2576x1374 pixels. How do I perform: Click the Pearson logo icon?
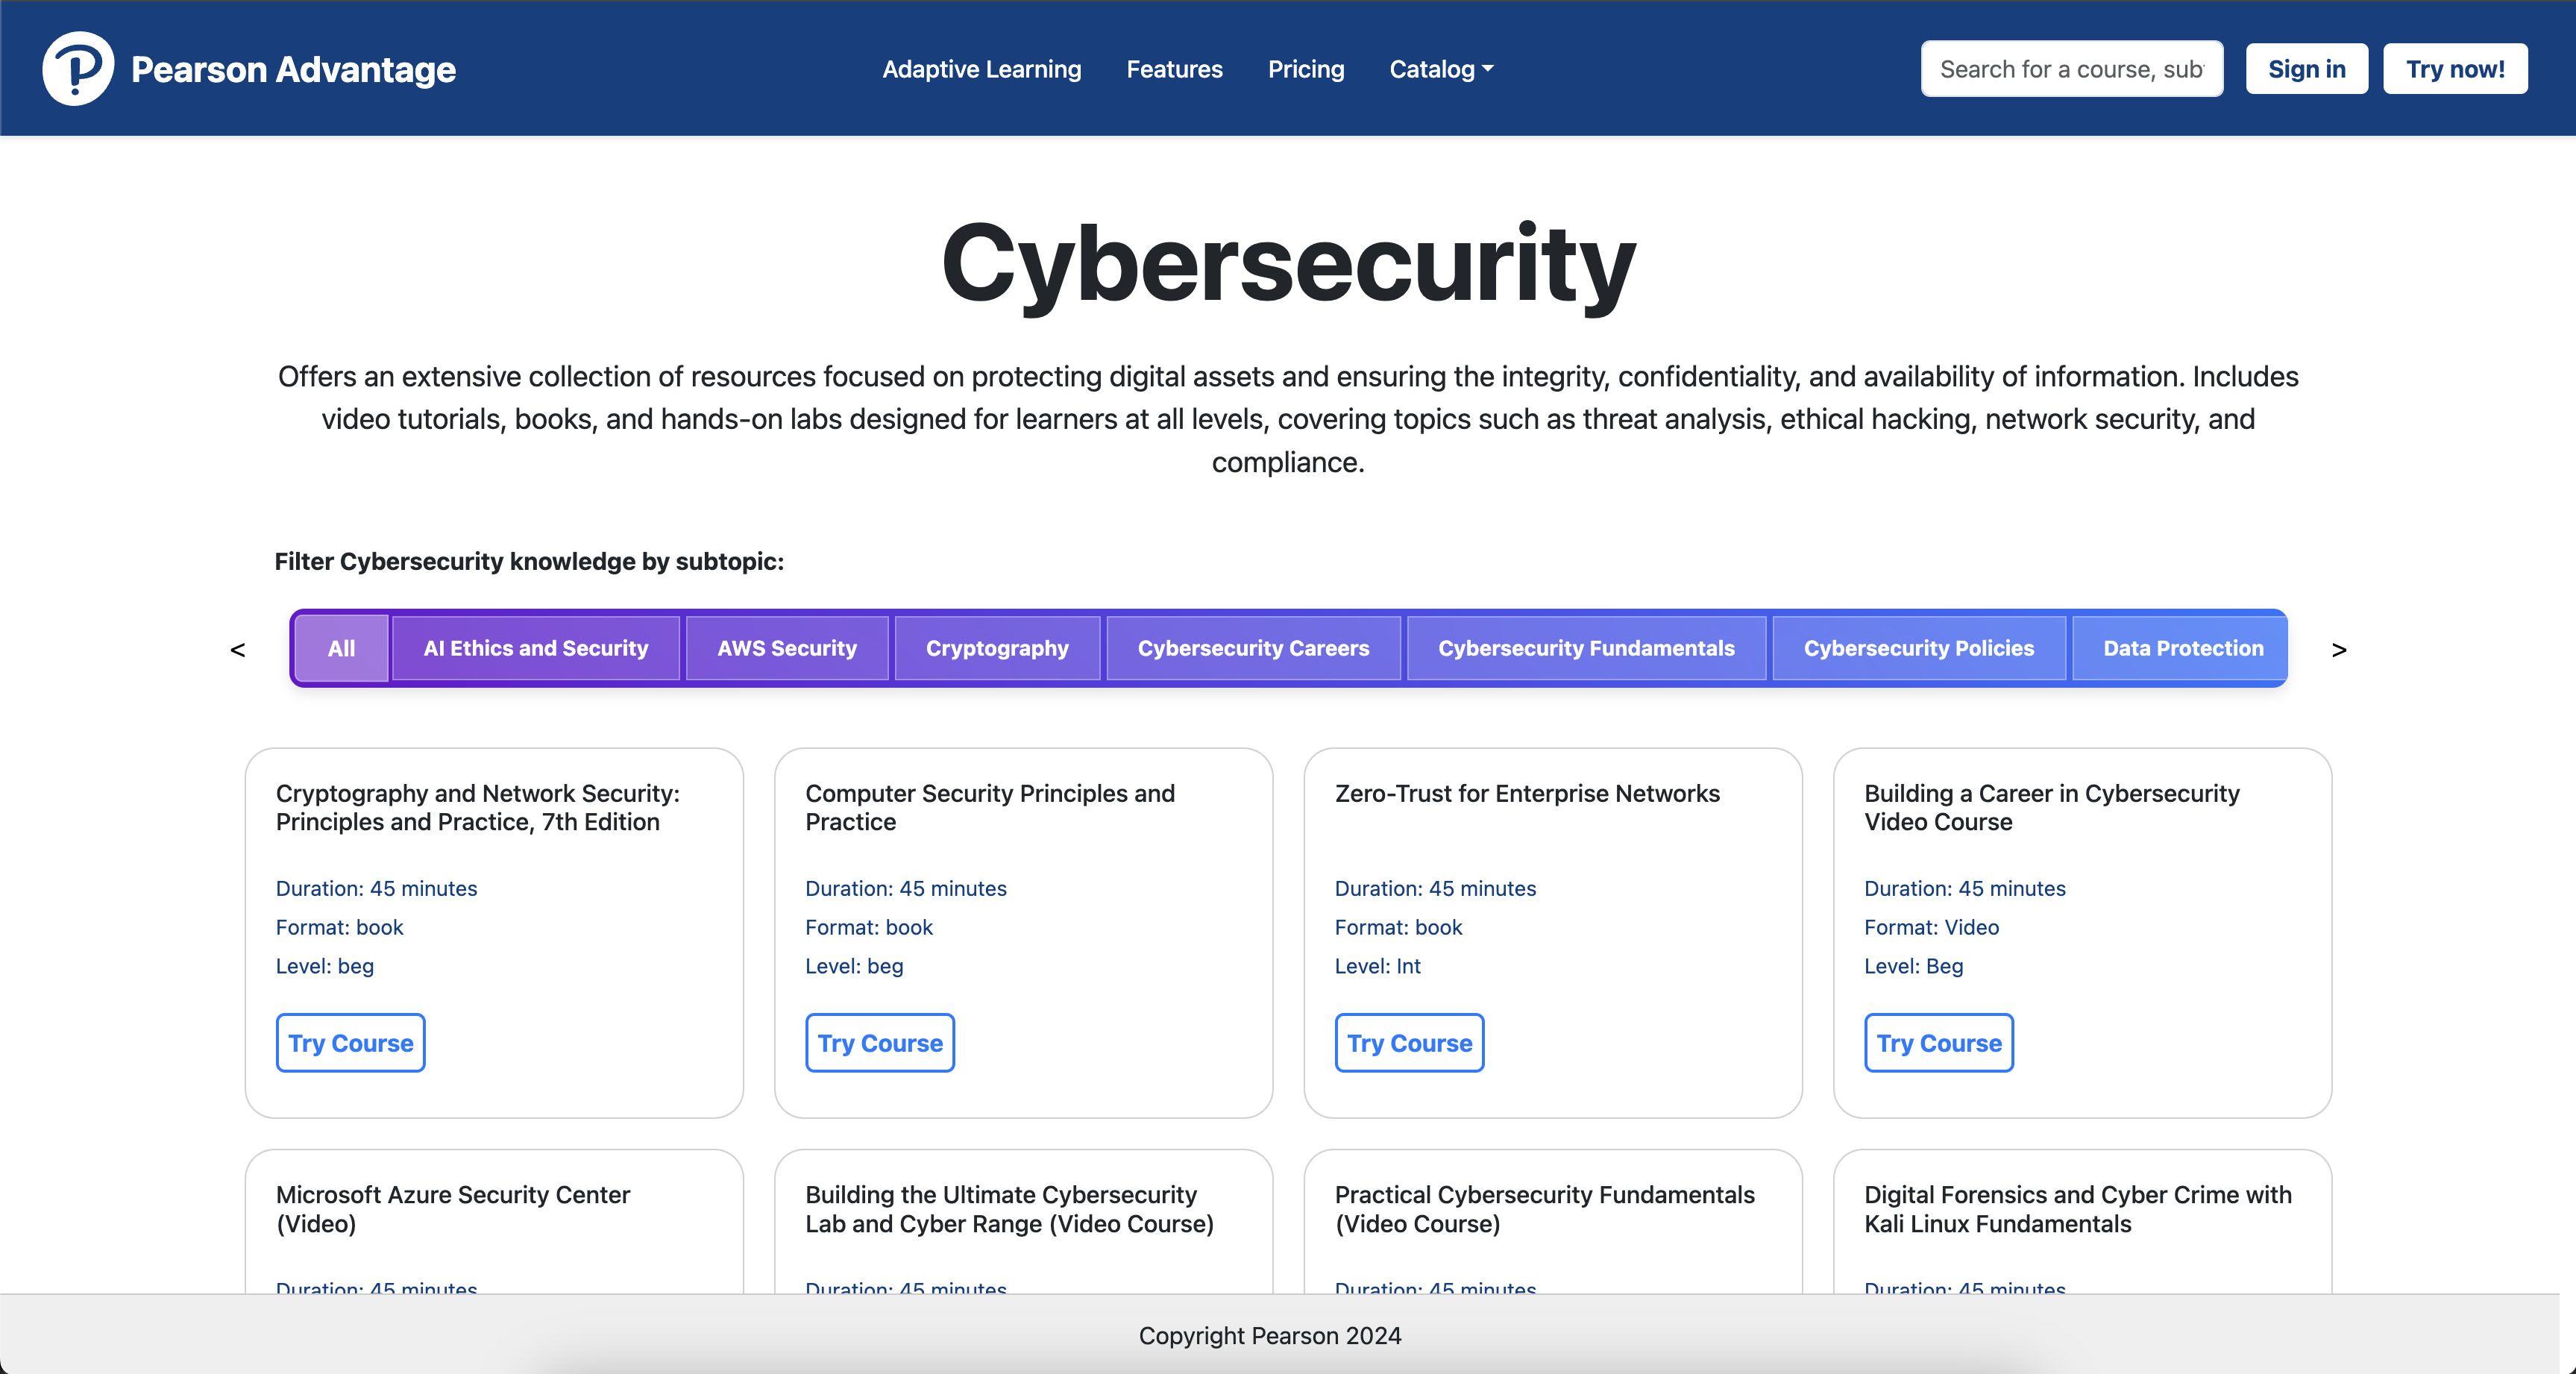pyautogui.click(x=78, y=68)
